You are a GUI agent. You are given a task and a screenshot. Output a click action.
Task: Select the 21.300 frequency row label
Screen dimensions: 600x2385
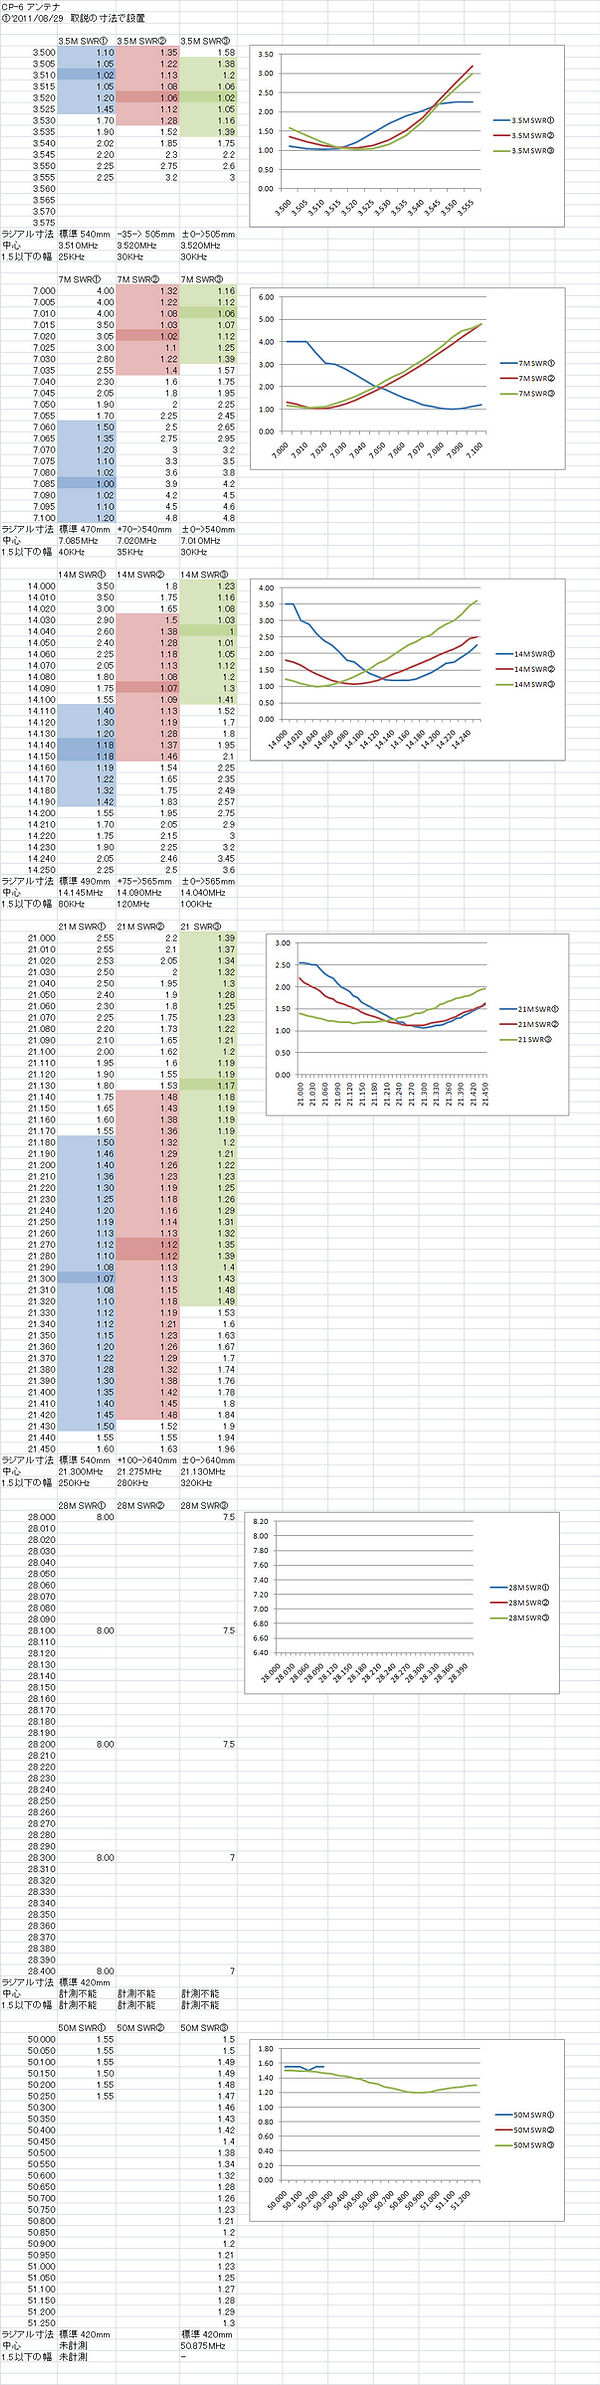point(43,1278)
